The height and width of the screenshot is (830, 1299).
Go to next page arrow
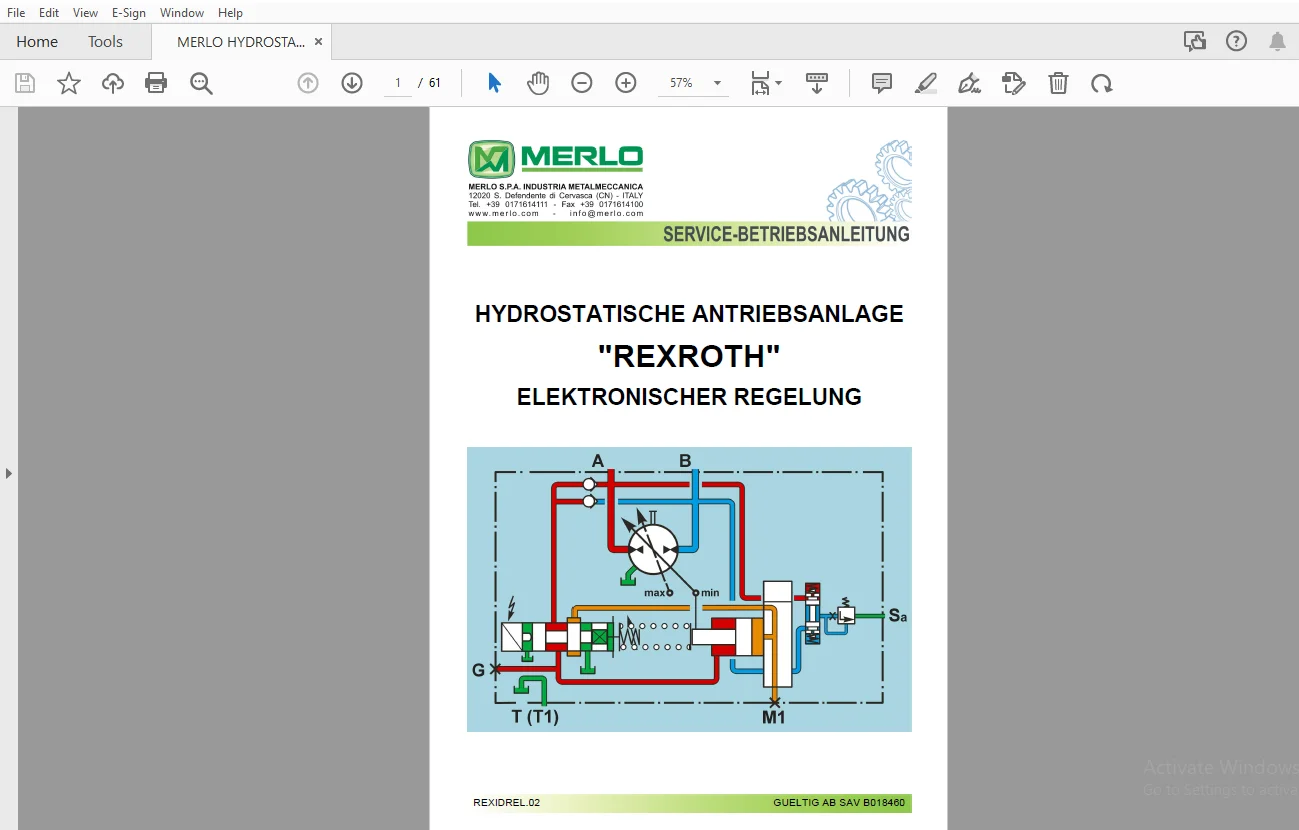click(x=352, y=83)
